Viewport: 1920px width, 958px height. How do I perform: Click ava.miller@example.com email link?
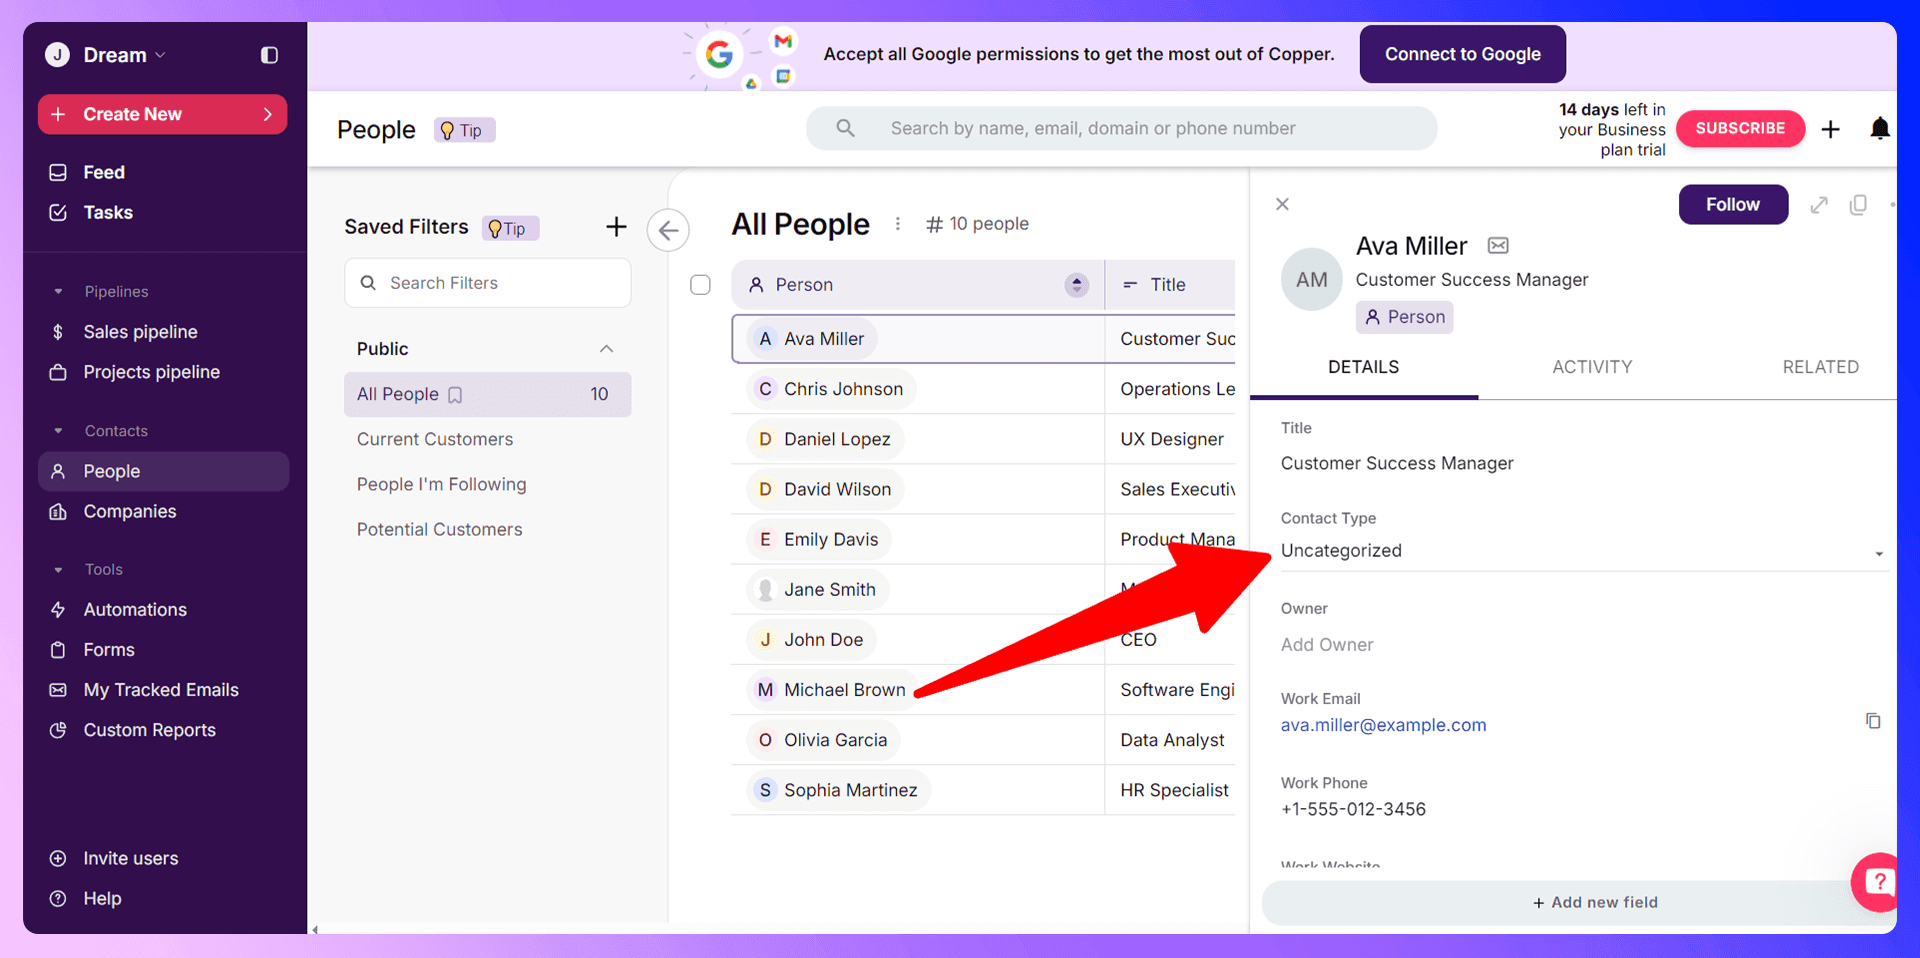tap(1383, 725)
